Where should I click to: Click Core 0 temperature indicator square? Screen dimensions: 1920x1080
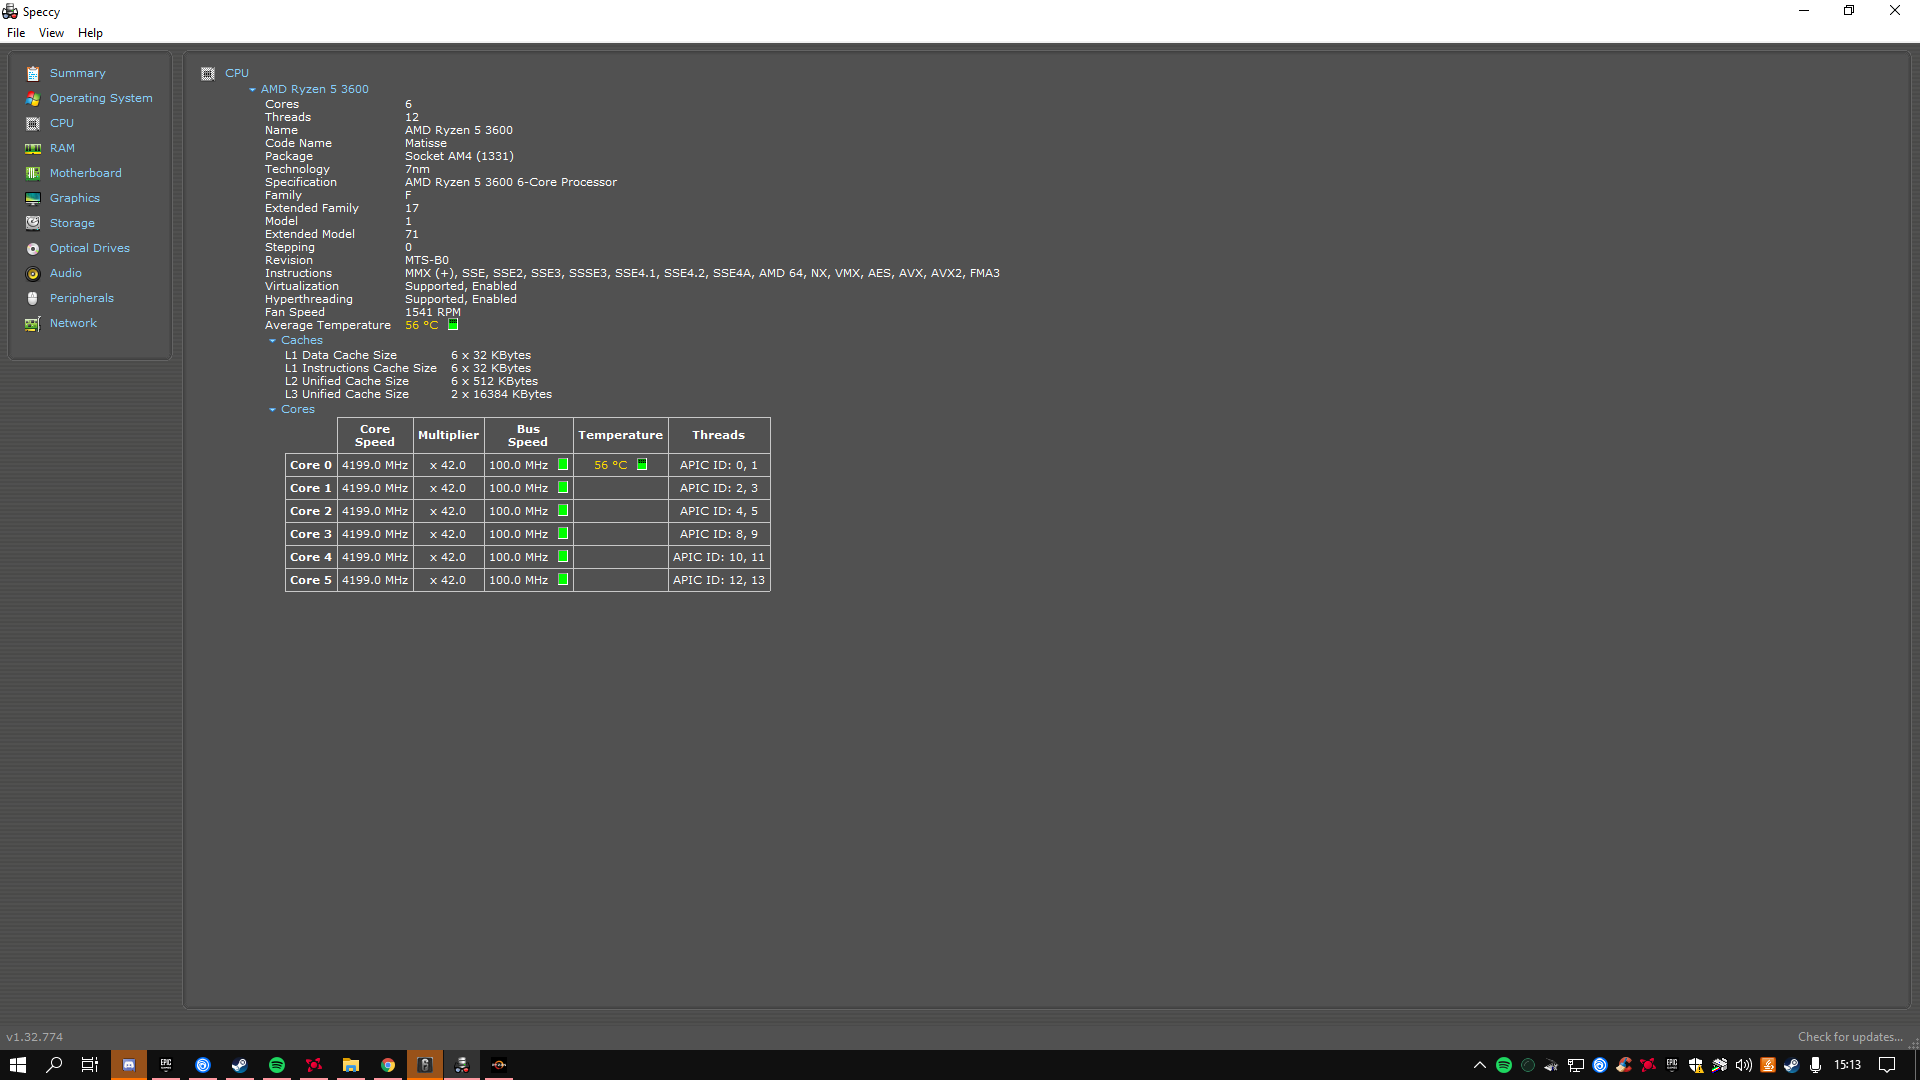[x=642, y=464]
